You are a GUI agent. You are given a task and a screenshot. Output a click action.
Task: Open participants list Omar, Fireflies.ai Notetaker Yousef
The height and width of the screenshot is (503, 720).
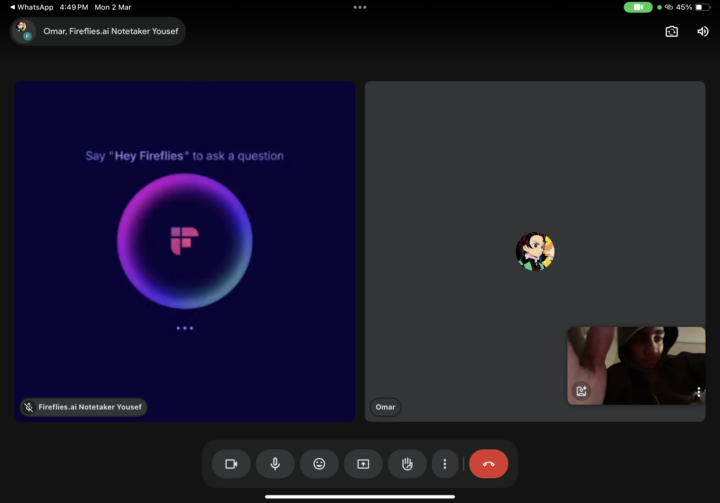(98, 31)
